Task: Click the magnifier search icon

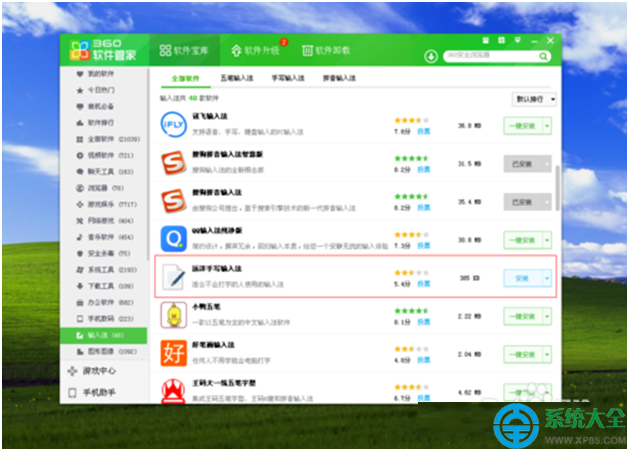Action: pos(543,56)
